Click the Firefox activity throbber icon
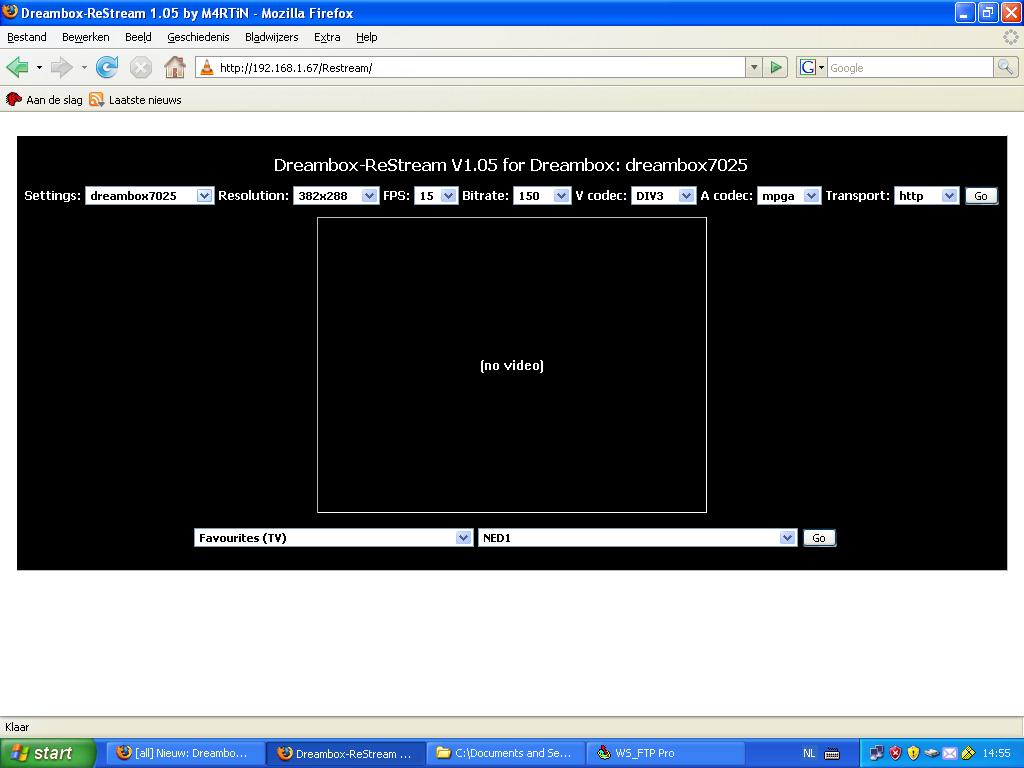1024x768 pixels. pos(1011,37)
